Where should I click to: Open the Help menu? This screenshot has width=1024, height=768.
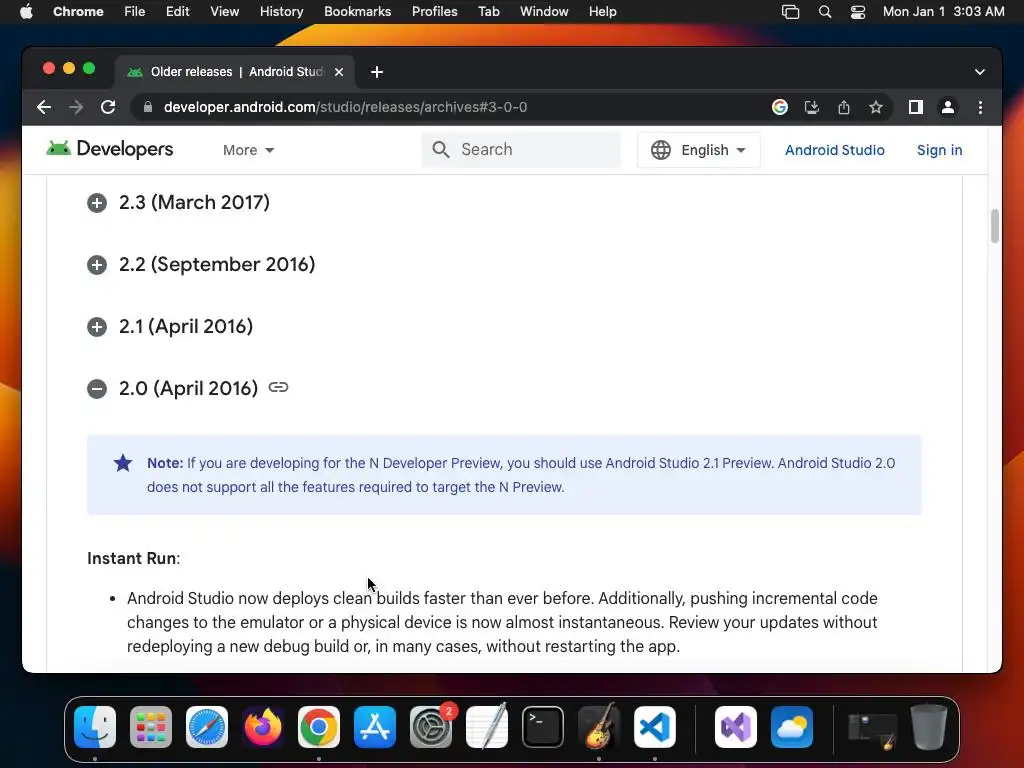[x=602, y=12]
